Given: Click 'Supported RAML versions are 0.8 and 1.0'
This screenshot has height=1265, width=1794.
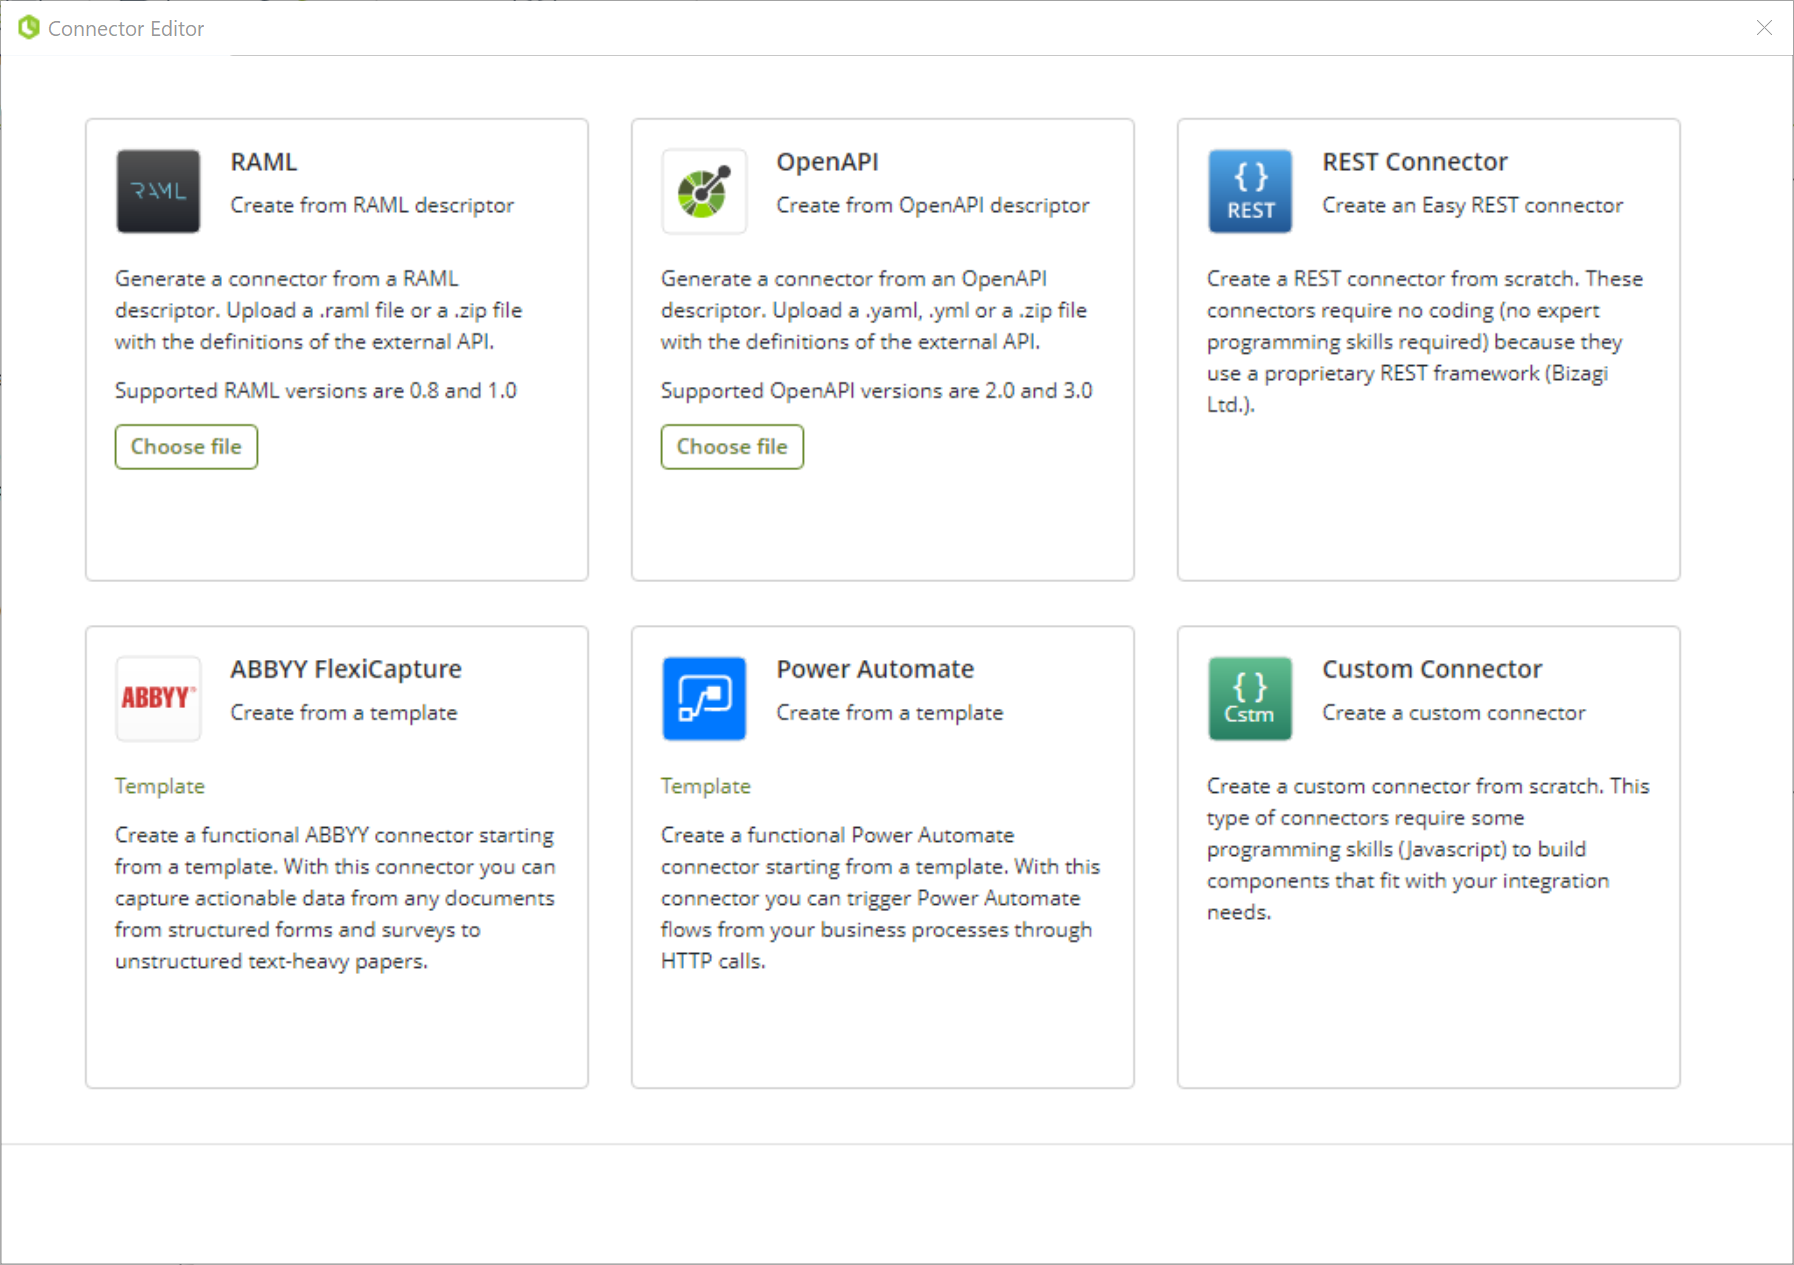Looking at the screenshot, I should (316, 391).
